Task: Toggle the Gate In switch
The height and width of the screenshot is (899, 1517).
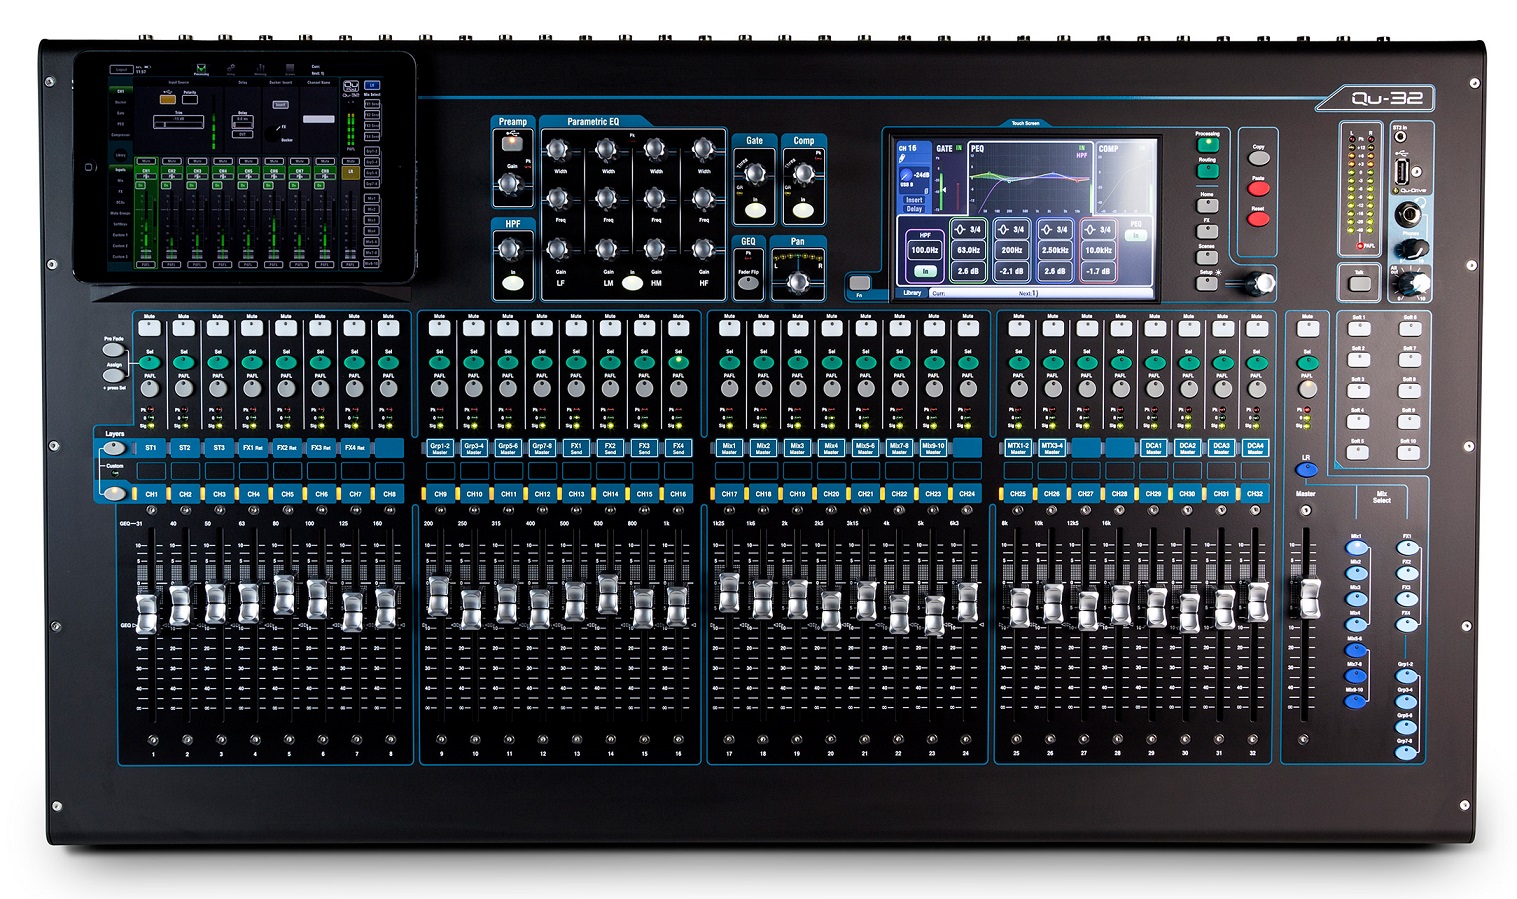Action: 755,210
